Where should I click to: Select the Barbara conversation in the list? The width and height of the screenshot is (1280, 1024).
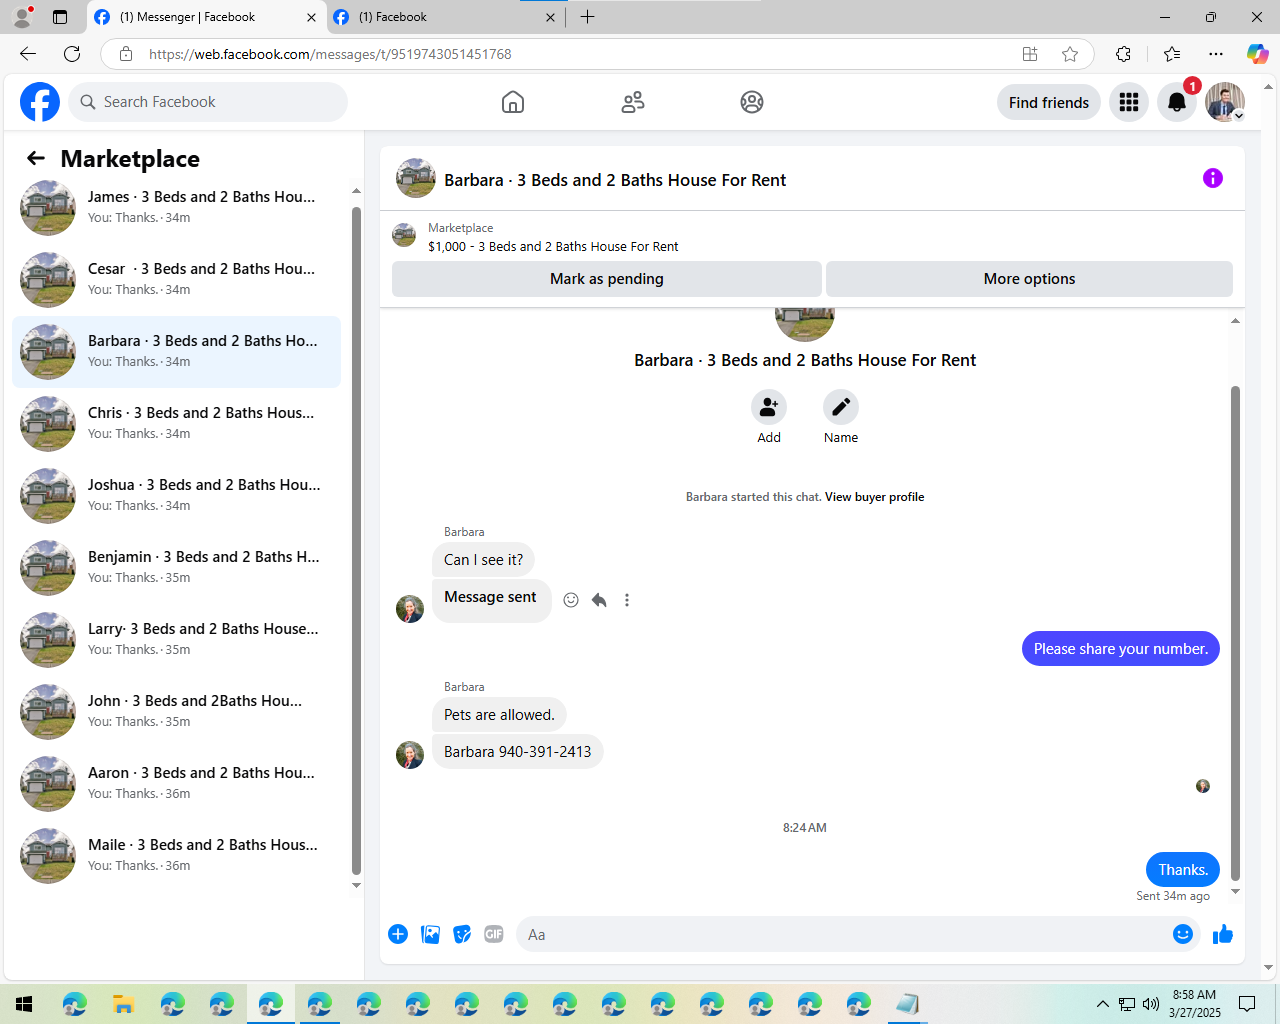(x=176, y=352)
